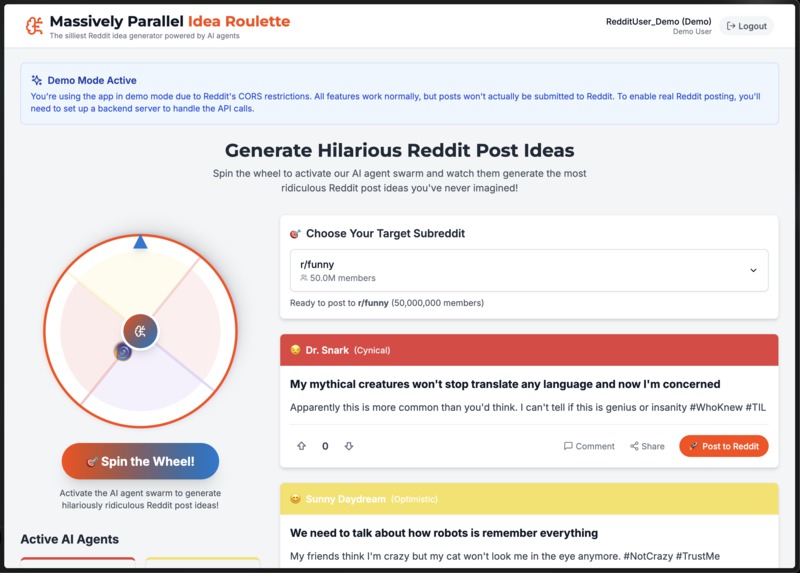Click the brain icon at wheel center
The width and height of the screenshot is (800, 573).
pyautogui.click(x=140, y=332)
